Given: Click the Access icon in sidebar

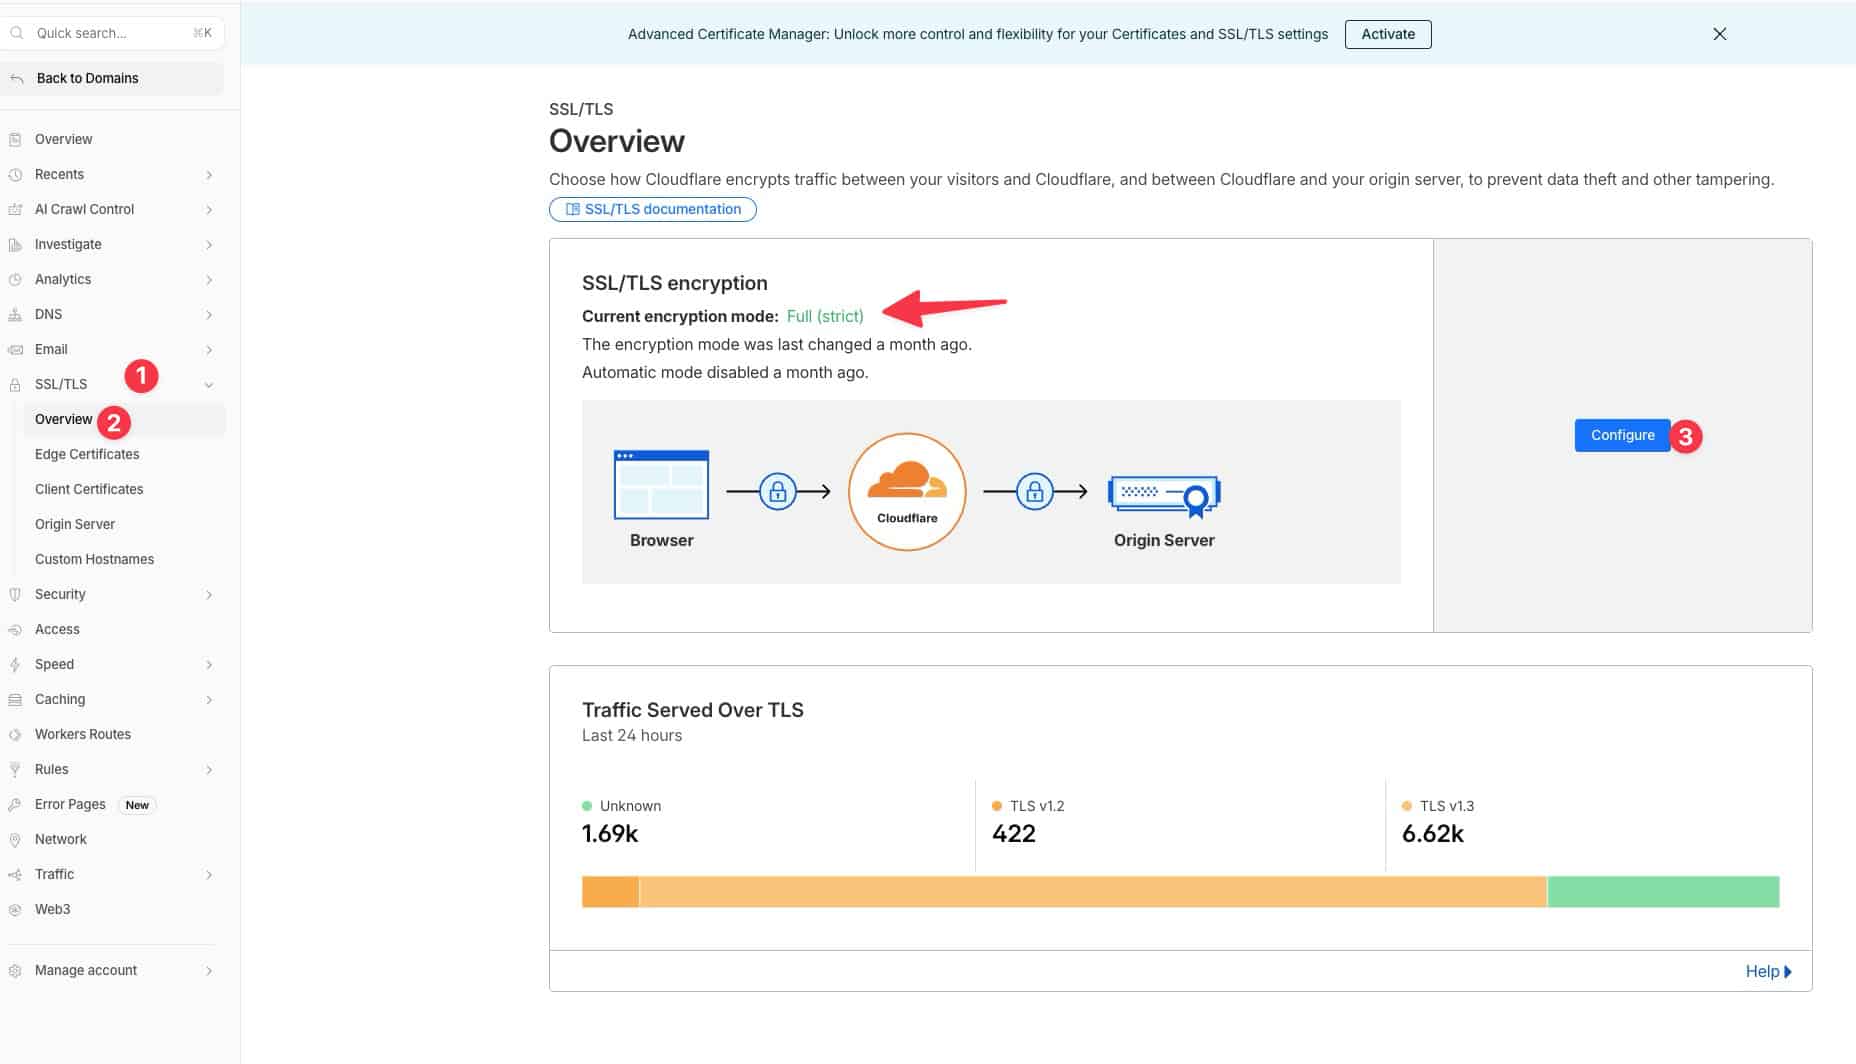Looking at the screenshot, I should tap(15, 629).
